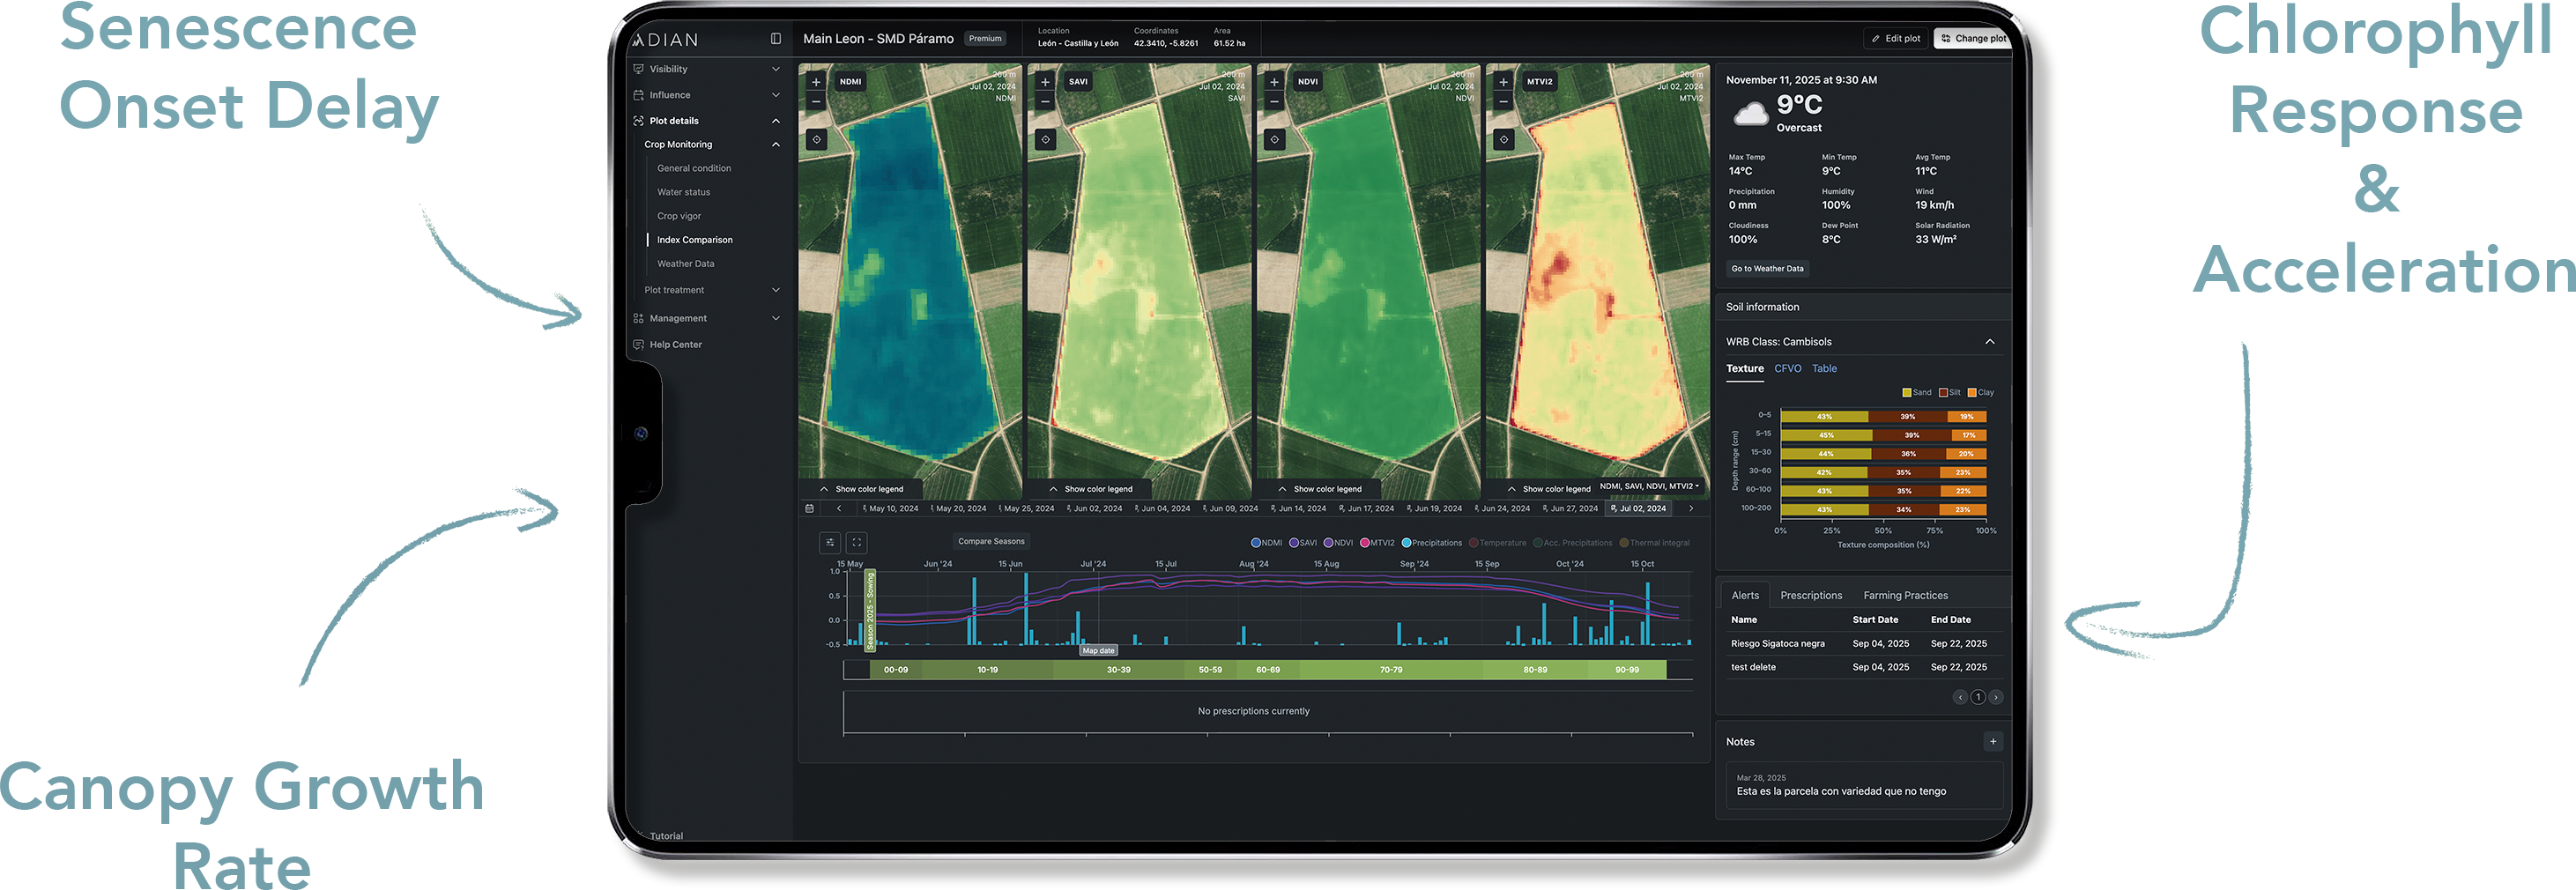Zoom out on the SAVI map

(1045, 102)
